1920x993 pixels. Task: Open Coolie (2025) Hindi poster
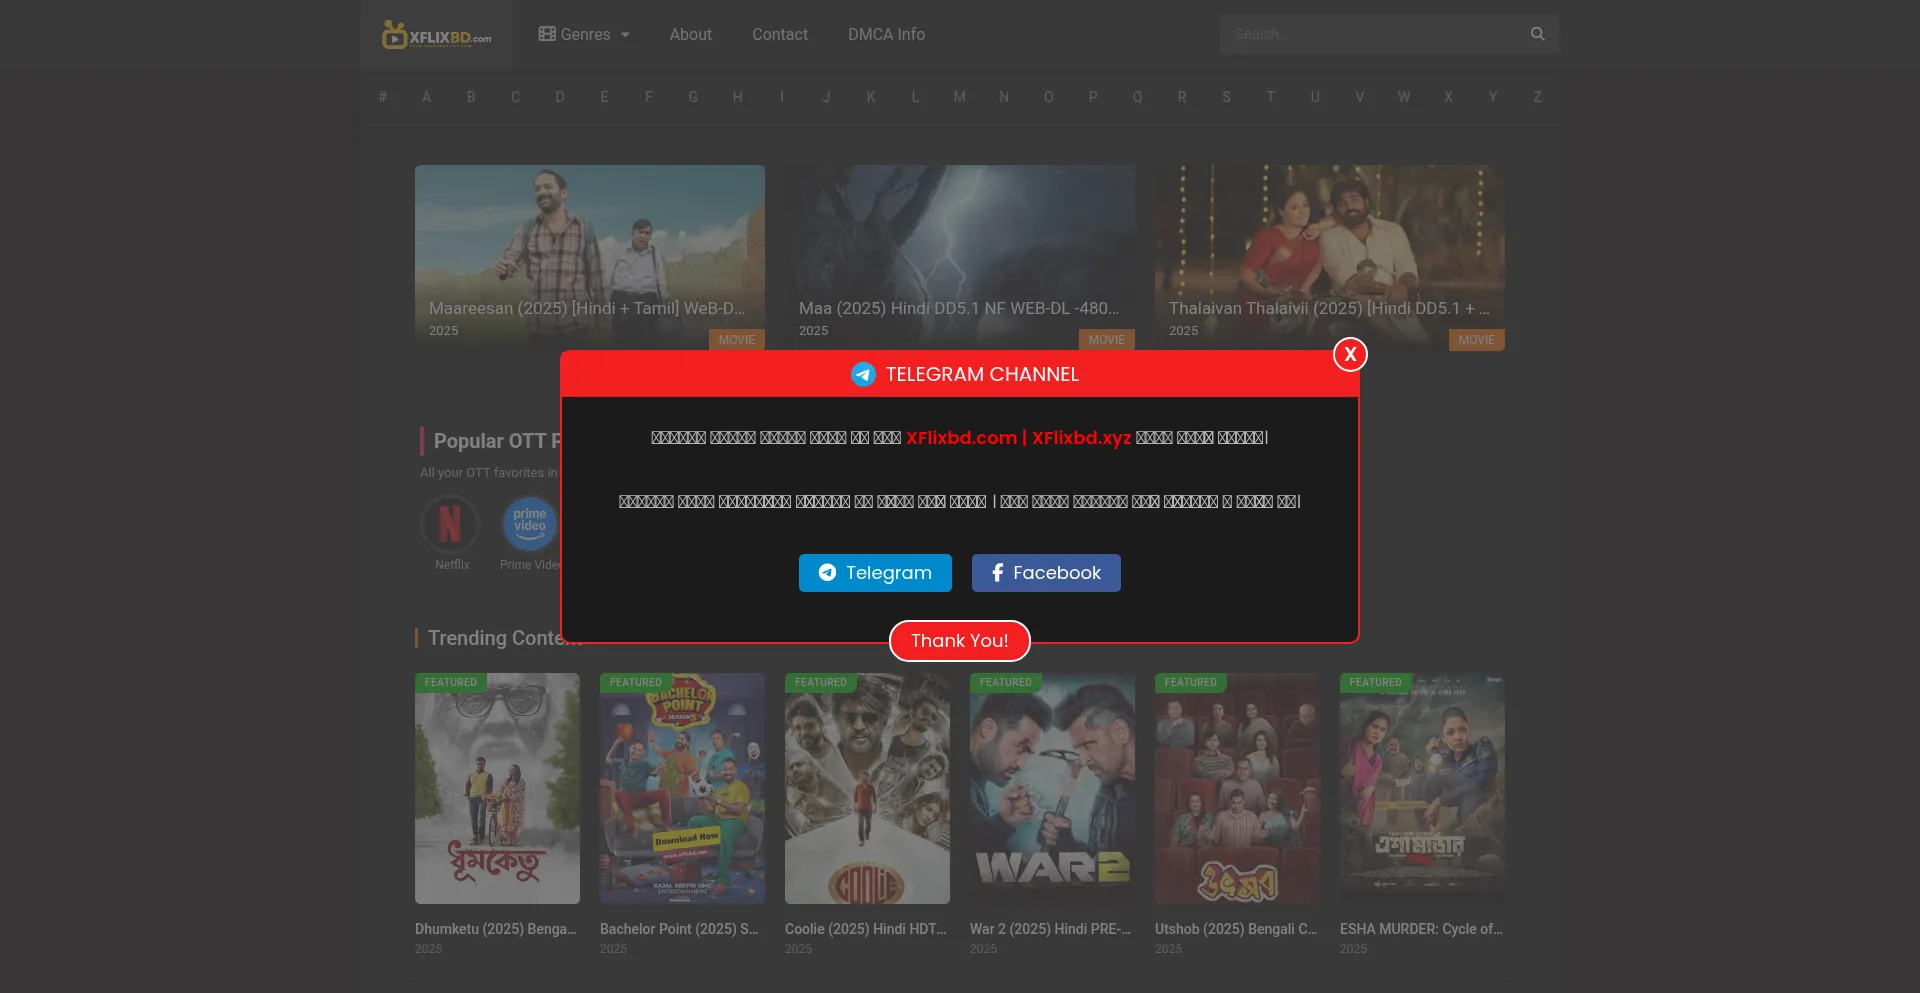point(867,788)
